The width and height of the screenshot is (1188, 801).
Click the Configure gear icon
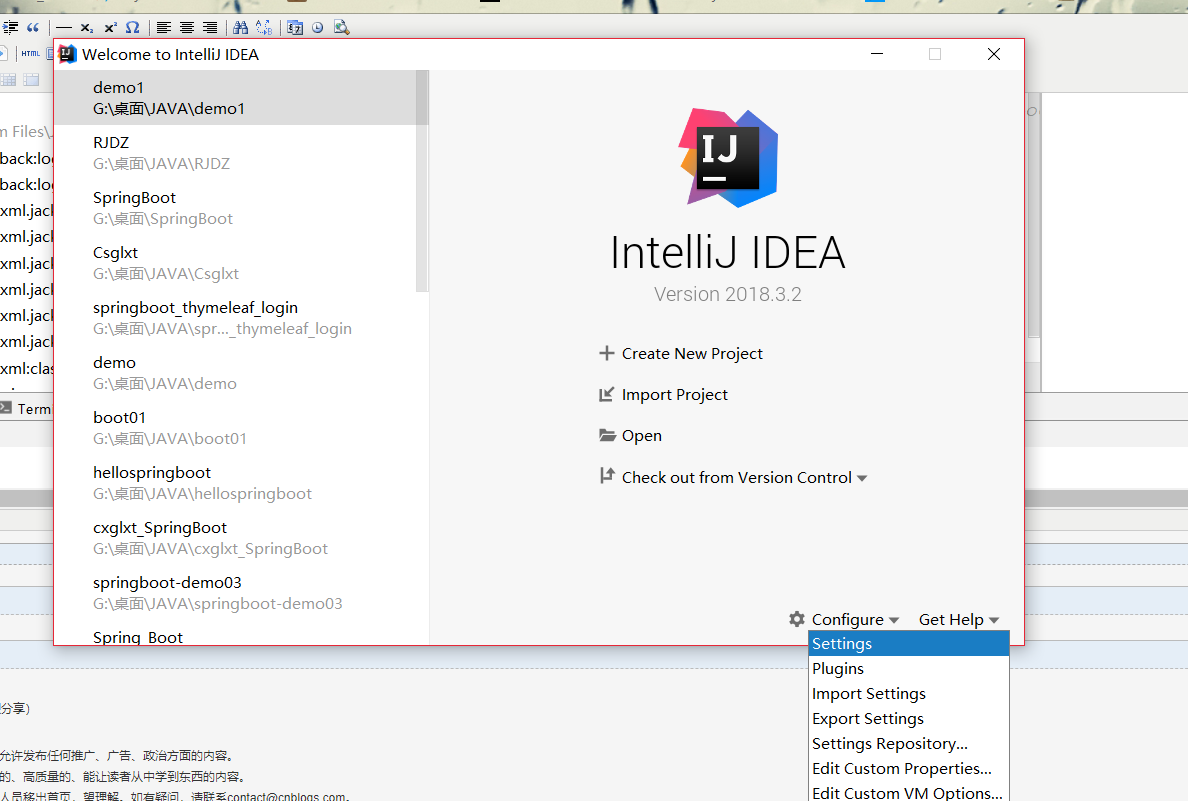pyautogui.click(x=796, y=619)
